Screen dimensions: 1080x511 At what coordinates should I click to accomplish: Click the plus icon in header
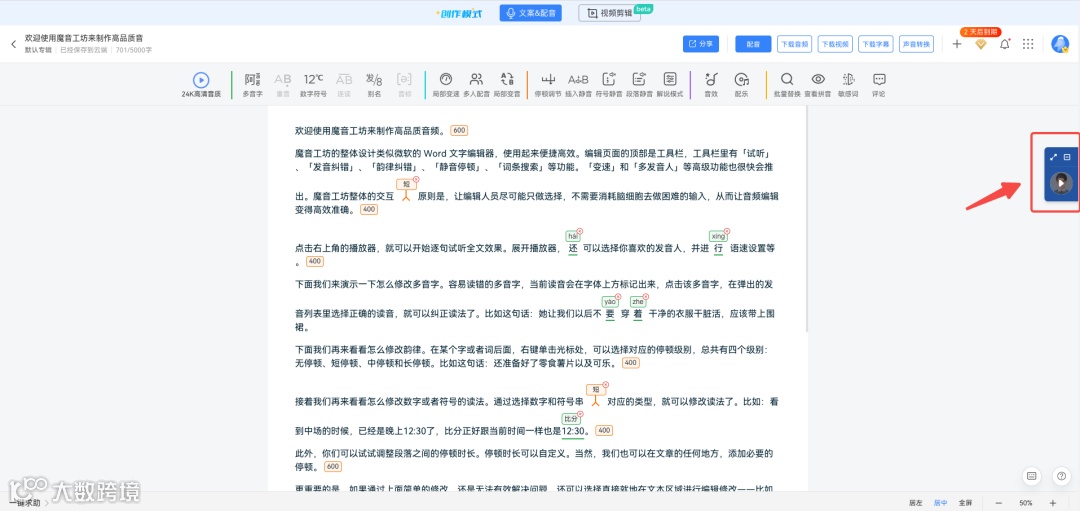[x=957, y=44]
